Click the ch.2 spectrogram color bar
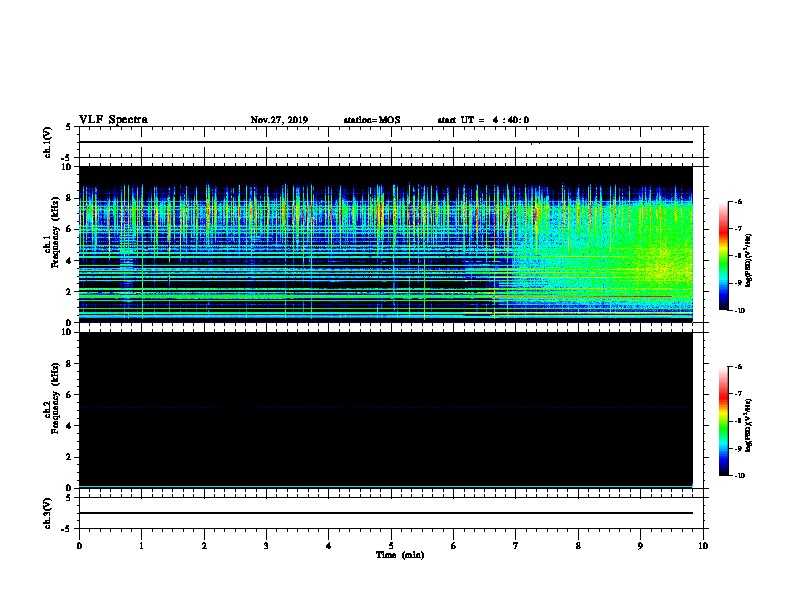Viewport: 792px width, 612px height. pyautogui.click(x=725, y=421)
